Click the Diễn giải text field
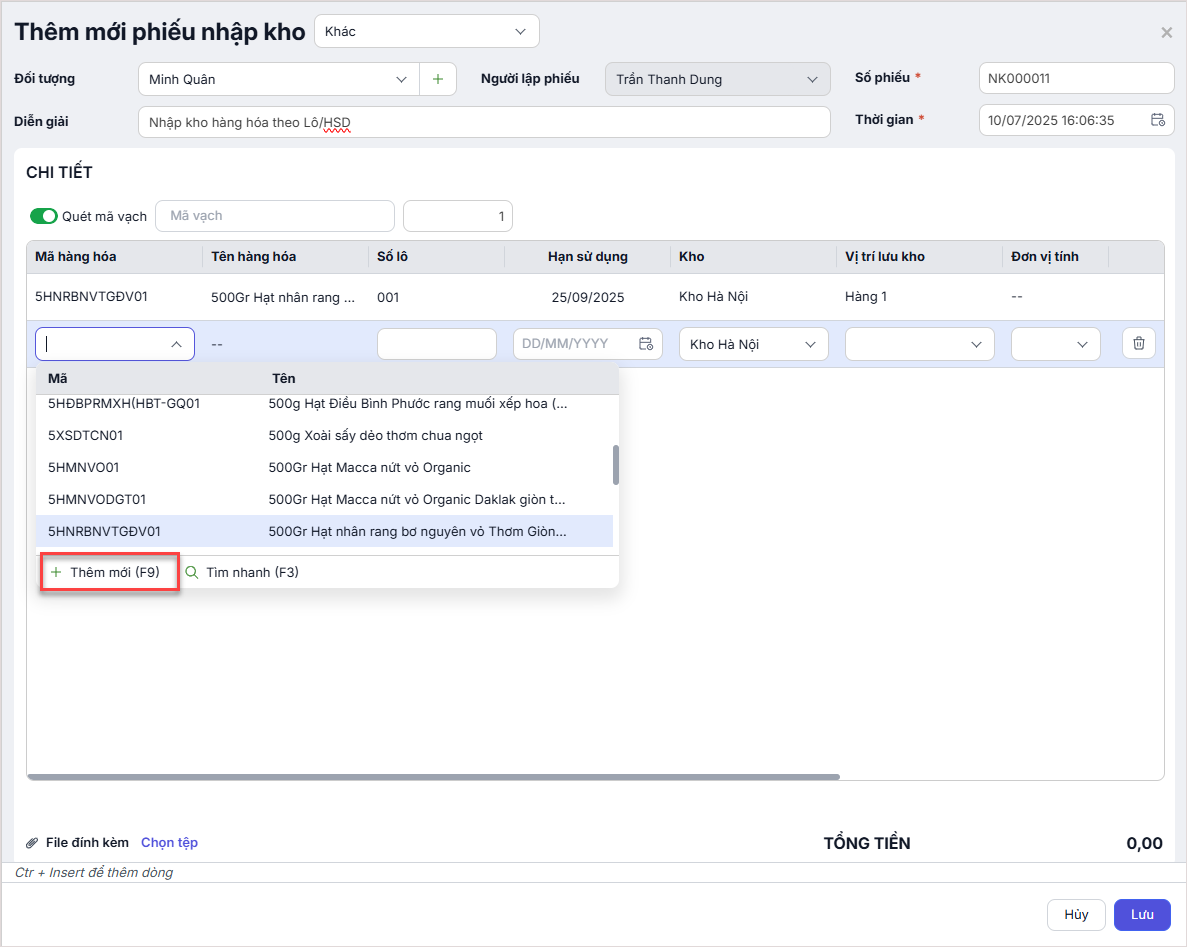Viewport: 1187px width, 947px height. [484, 122]
